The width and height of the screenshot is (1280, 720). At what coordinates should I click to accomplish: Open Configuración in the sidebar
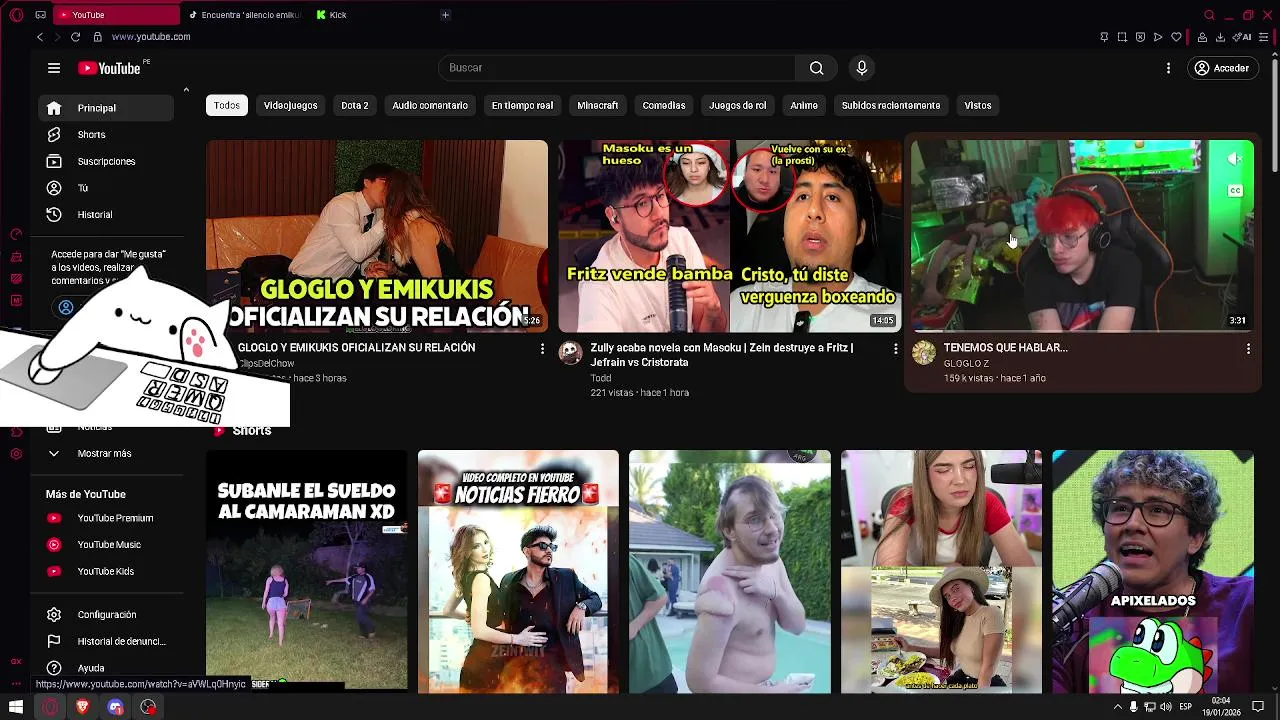105,615
